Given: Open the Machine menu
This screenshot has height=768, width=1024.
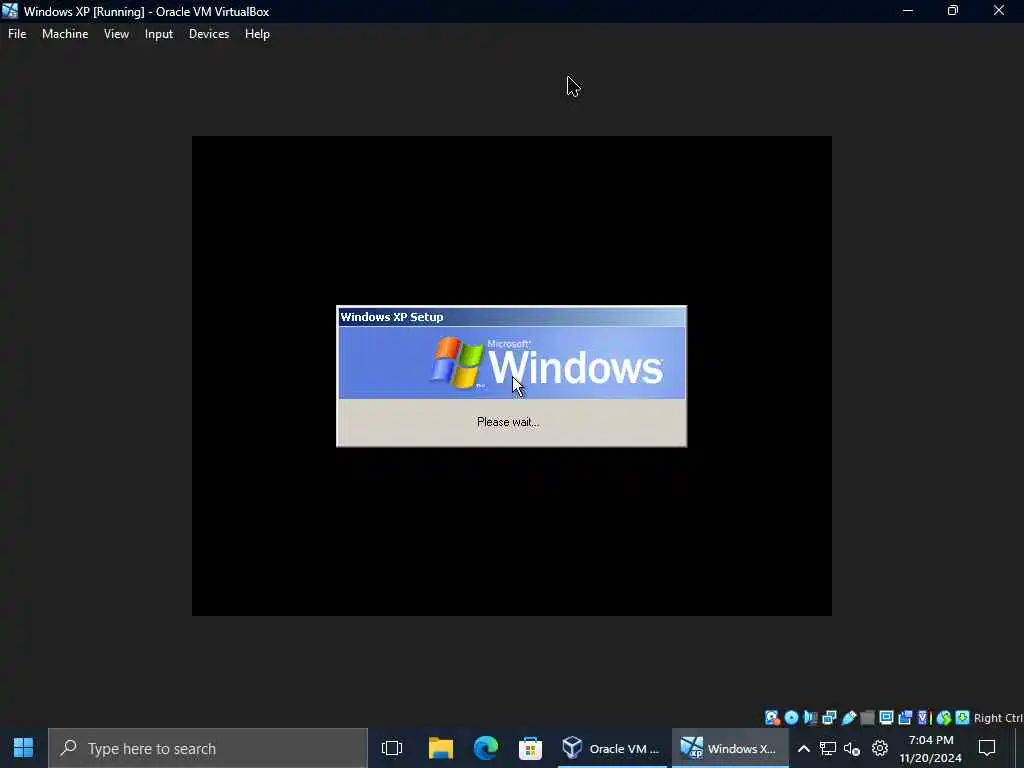Looking at the screenshot, I should pos(65,34).
